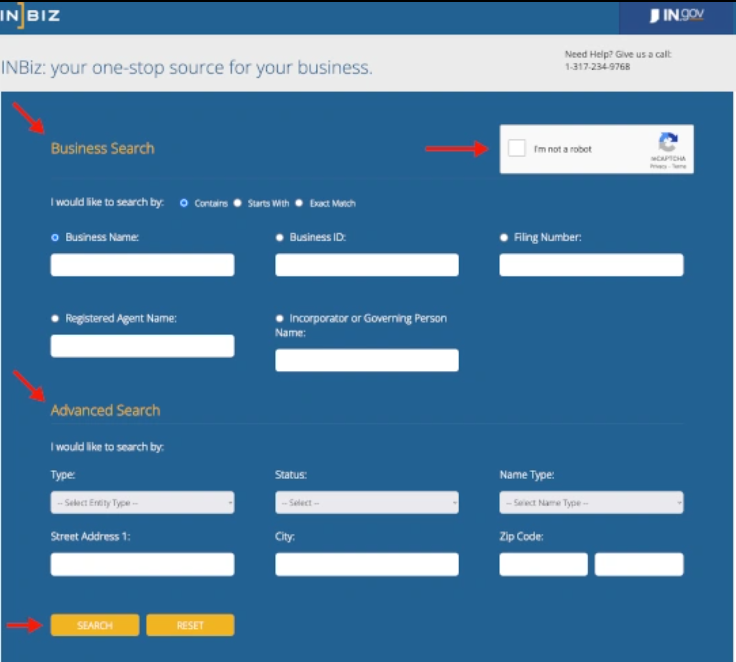Select the Starts With radio button
Viewport: 736px width, 662px height.
coord(238,203)
